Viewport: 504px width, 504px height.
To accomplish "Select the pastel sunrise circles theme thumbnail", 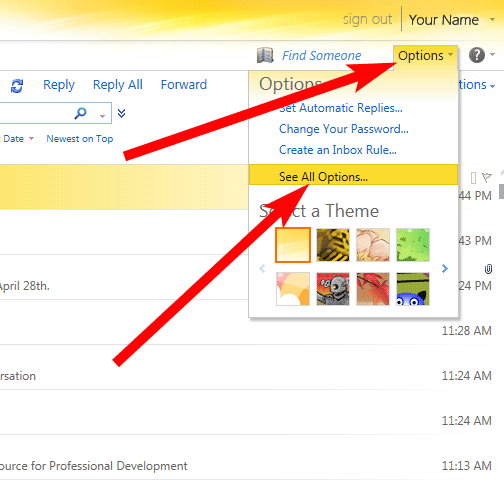I will click(x=293, y=289).
